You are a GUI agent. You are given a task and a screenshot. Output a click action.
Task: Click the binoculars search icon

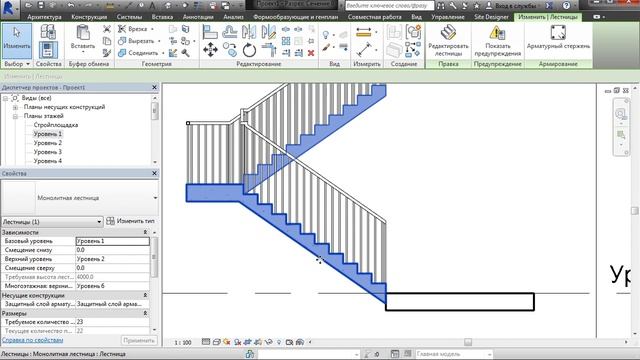click(441, 6)
